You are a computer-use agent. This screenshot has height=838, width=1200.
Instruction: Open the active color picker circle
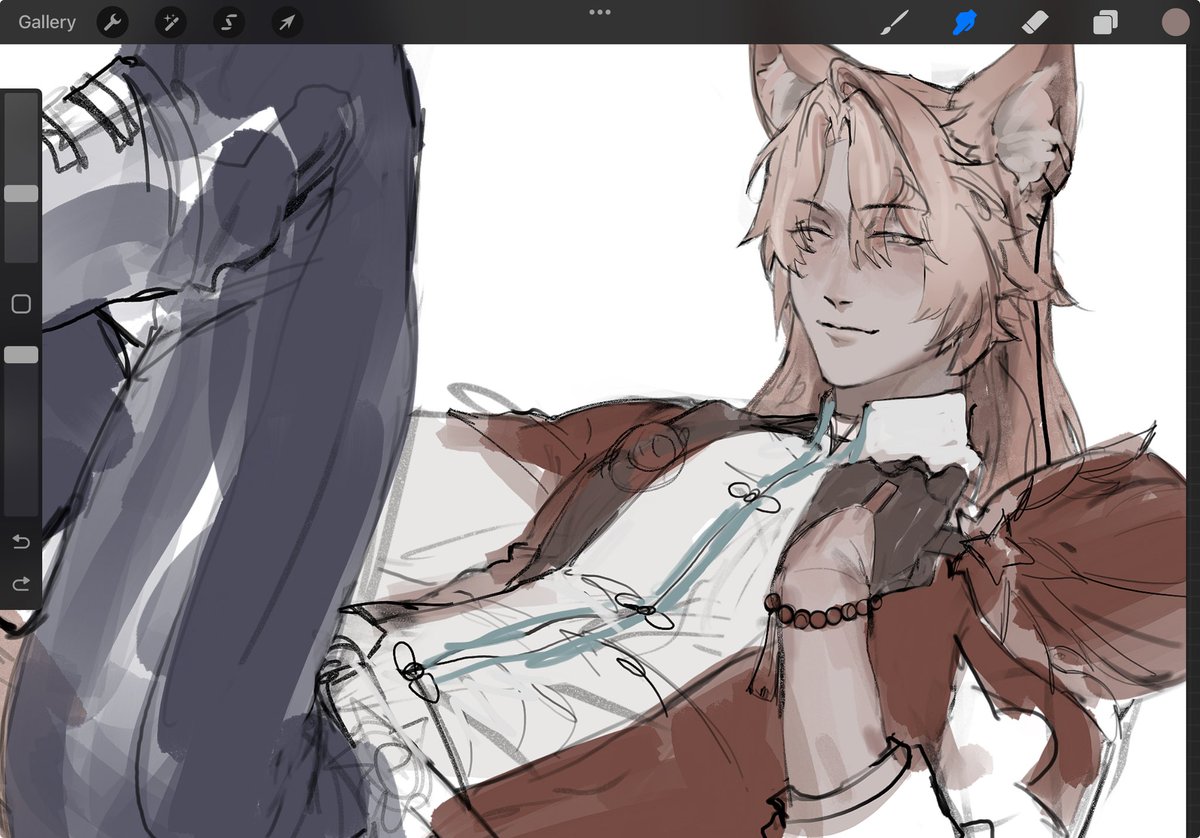pos(1175,22)
